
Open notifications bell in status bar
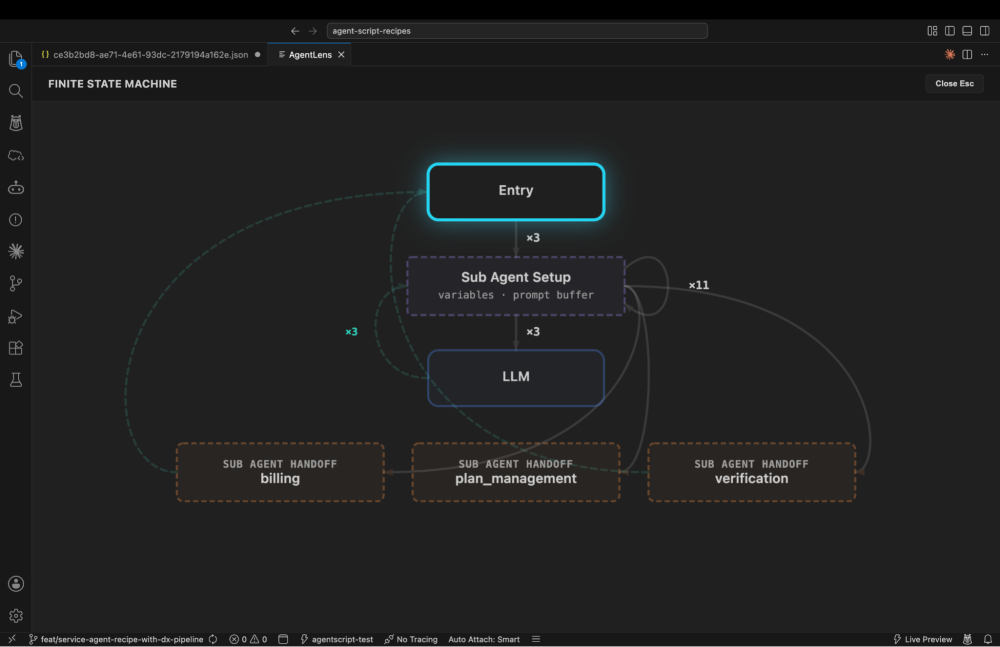[988, 639]
